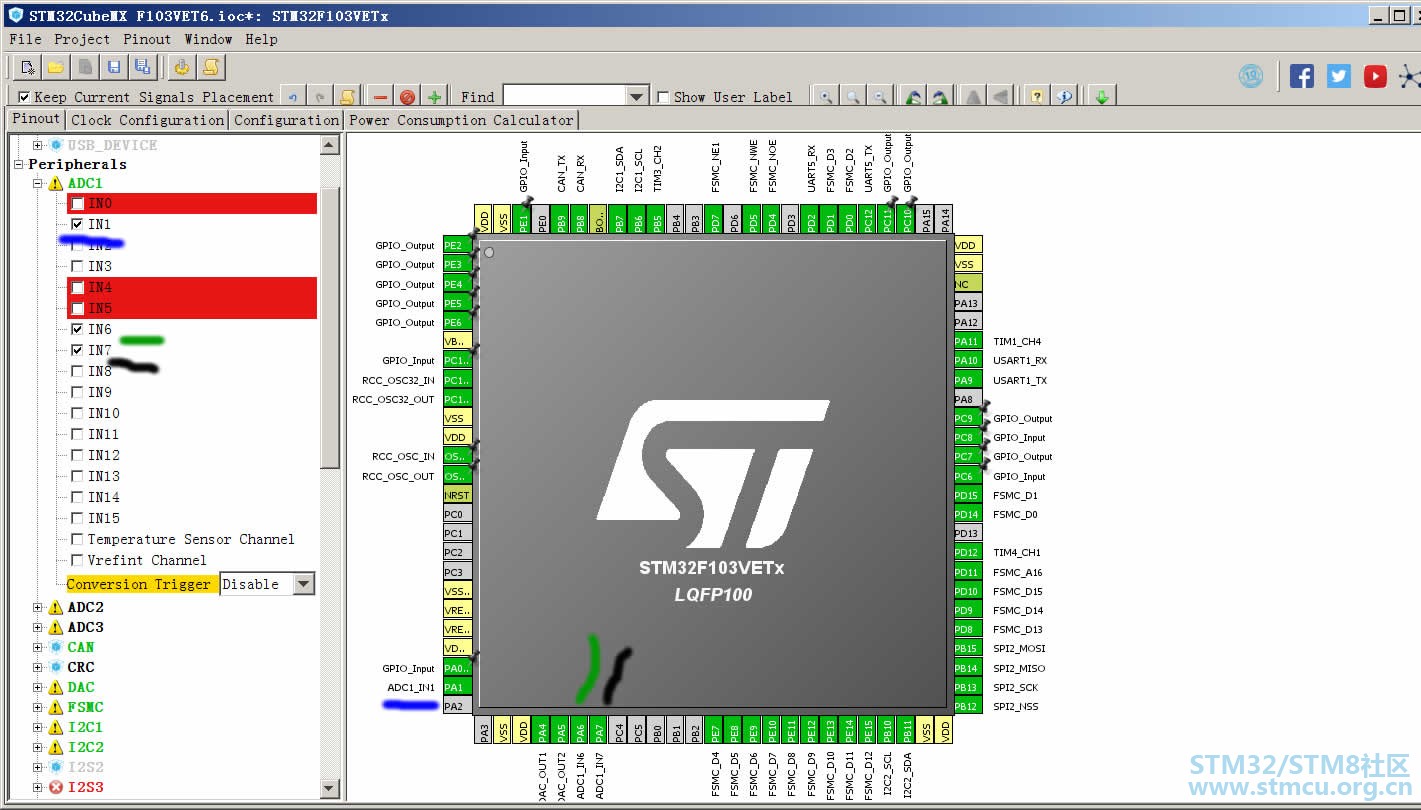Click the peripheral tree scrollbar down arrow
The height and width of the screenshot is (810, 1421).
(x=329, y=790)
